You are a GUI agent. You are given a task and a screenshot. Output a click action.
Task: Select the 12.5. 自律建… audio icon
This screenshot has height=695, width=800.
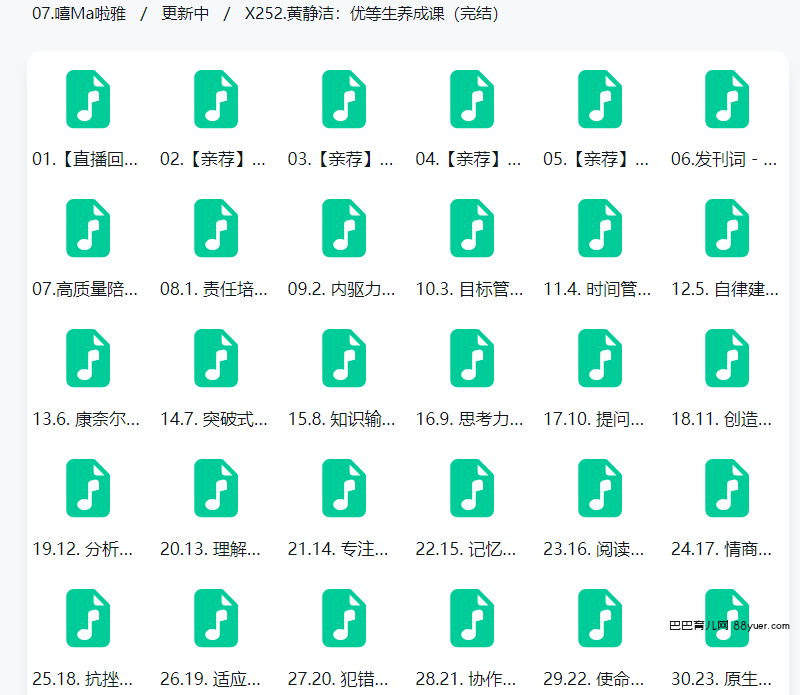click(727, 228)
